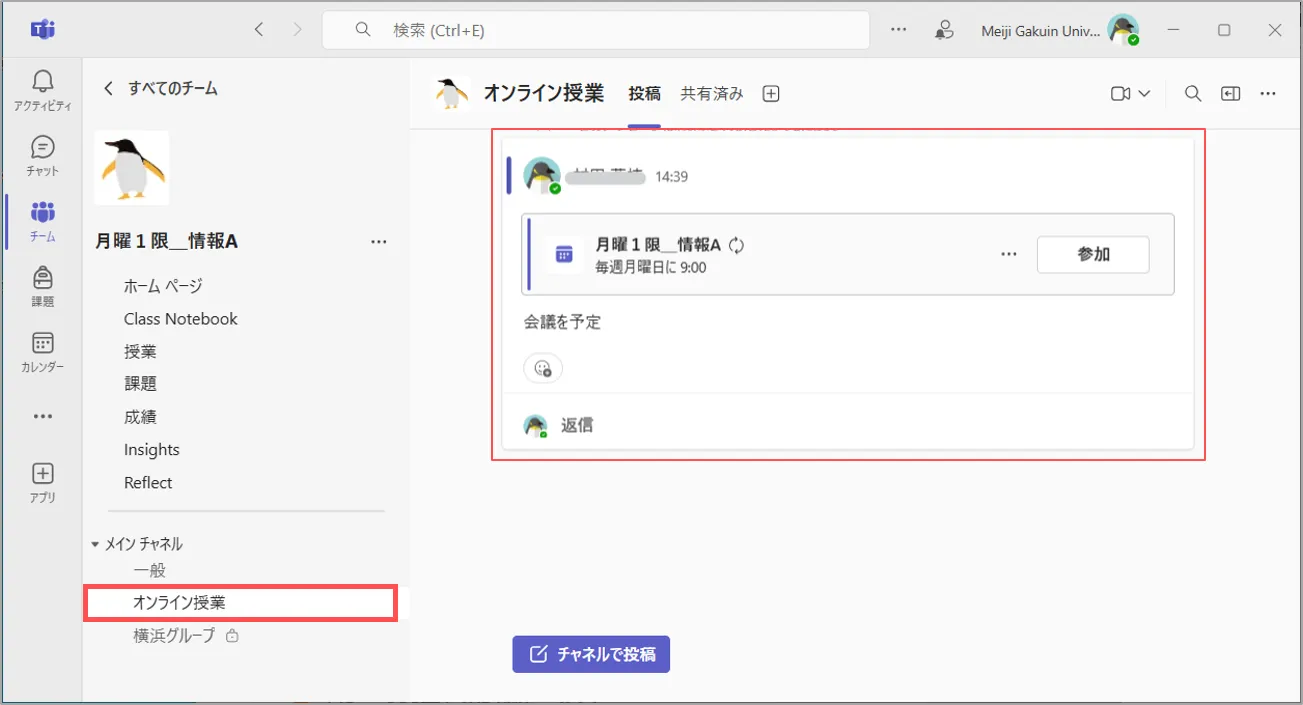Screen dimensions: 1303x705
Task: Click the search magnifier icon in channel header
Action: [x=1192, y=93]
